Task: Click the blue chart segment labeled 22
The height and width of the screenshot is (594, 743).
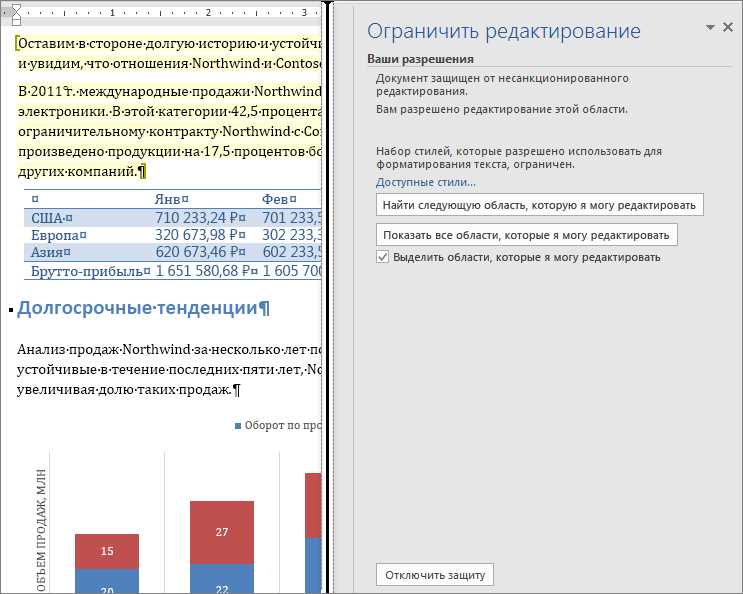Action: pyautogui.click(x=222, y=579)
